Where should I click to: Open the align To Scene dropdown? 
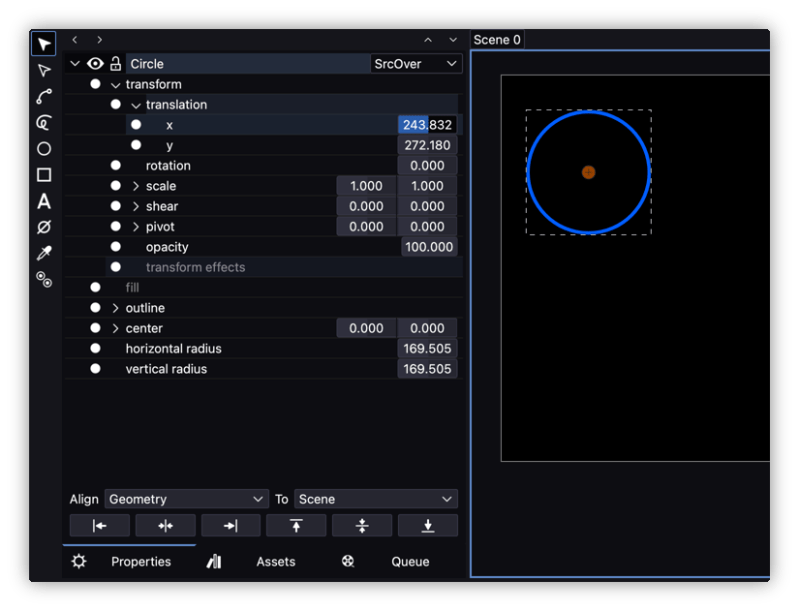(x=376, y=499)
